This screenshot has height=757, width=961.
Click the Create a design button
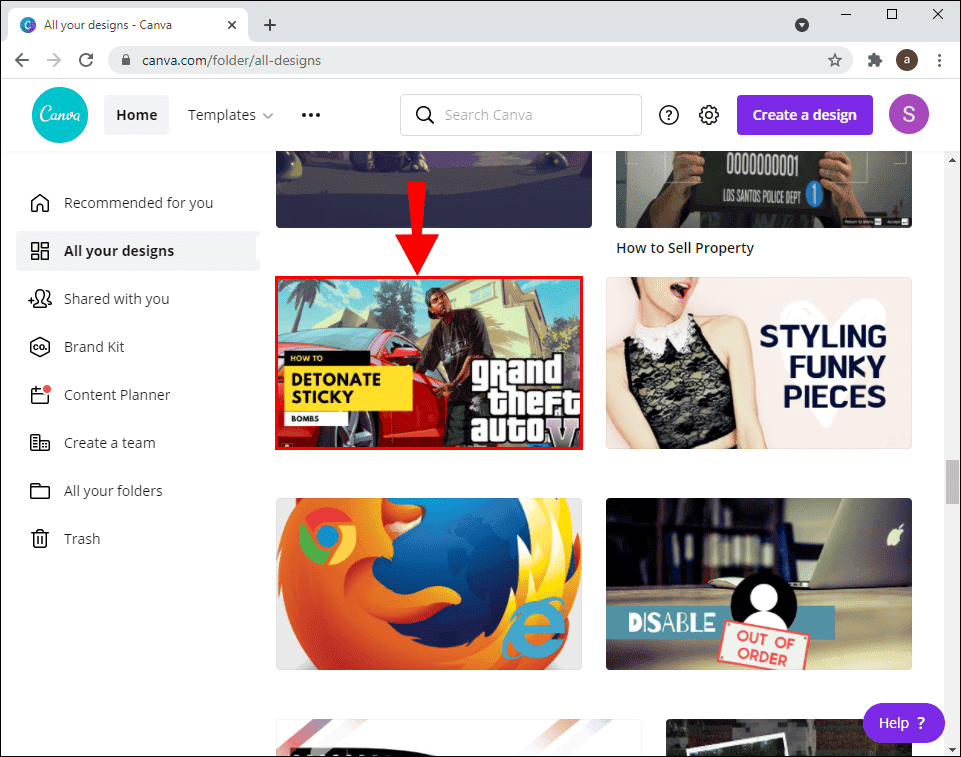point(804,114)
